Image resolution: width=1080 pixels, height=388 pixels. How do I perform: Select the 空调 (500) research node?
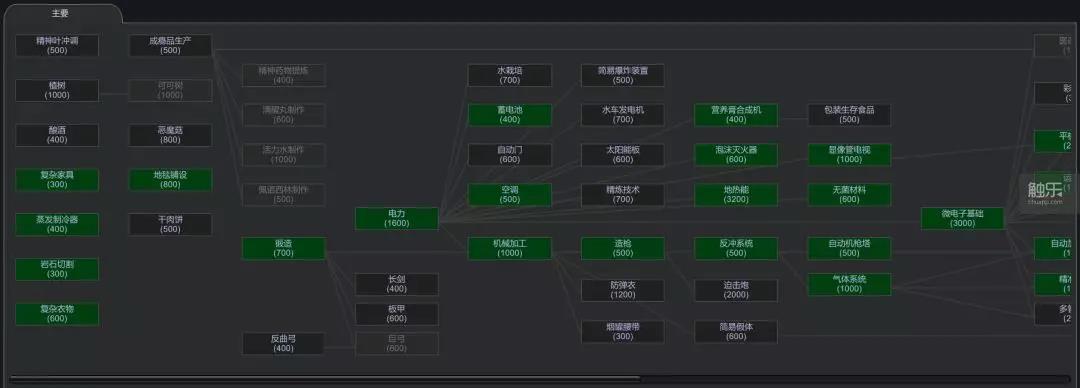coord(510,194)
